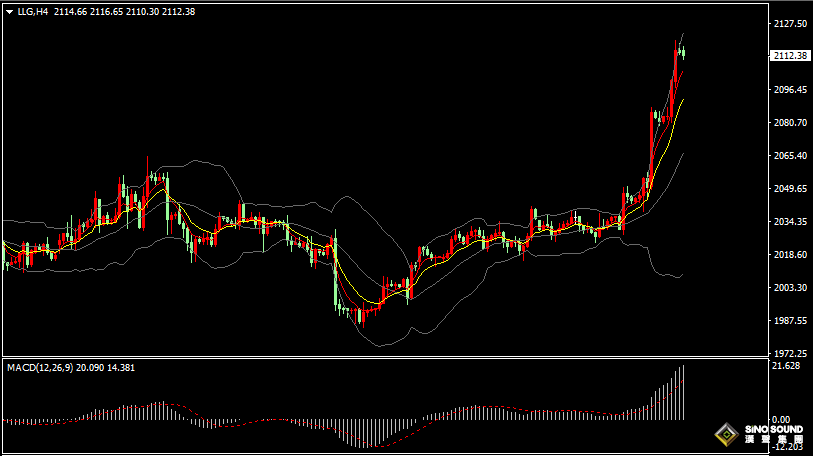Click the MACD(12,26,9) indicator label
The height and width of the screenshot is (456, 813).
click(x=42, y=368)
